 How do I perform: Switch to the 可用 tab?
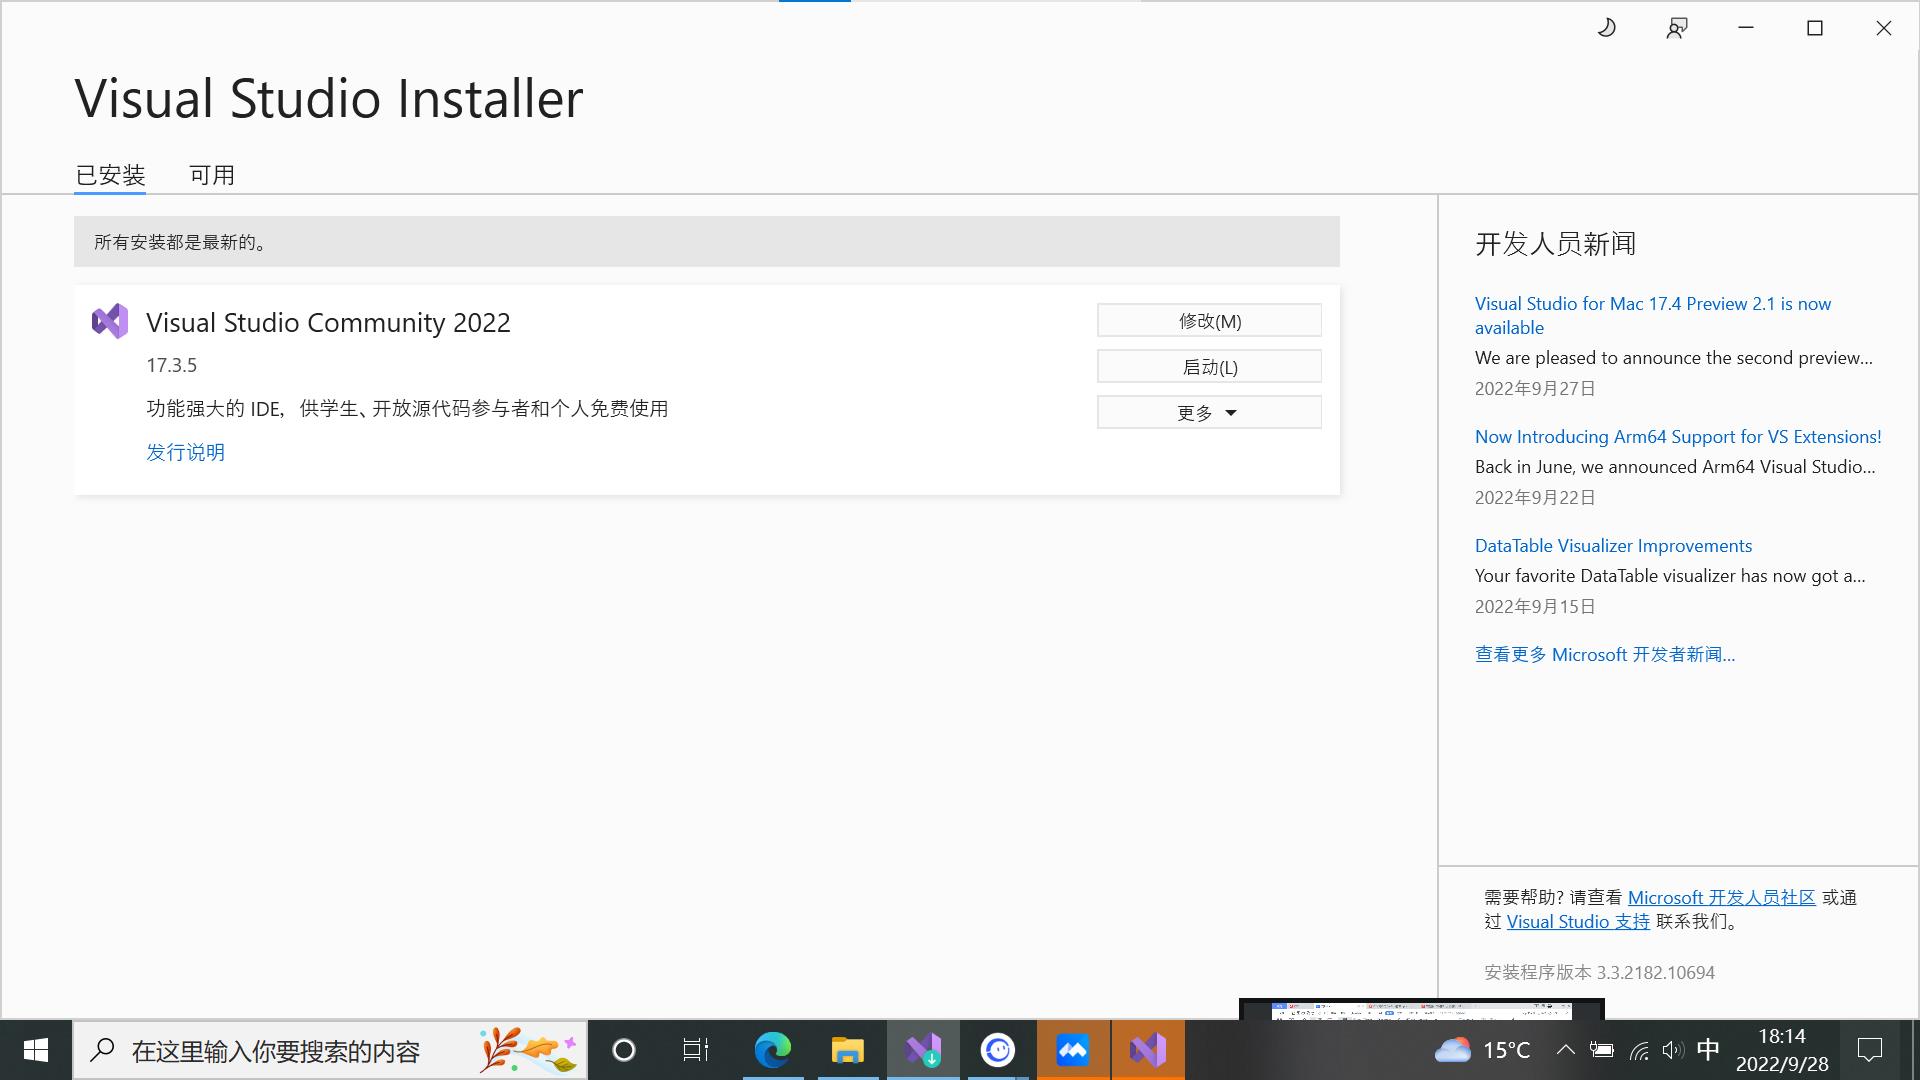pos(212,175)
